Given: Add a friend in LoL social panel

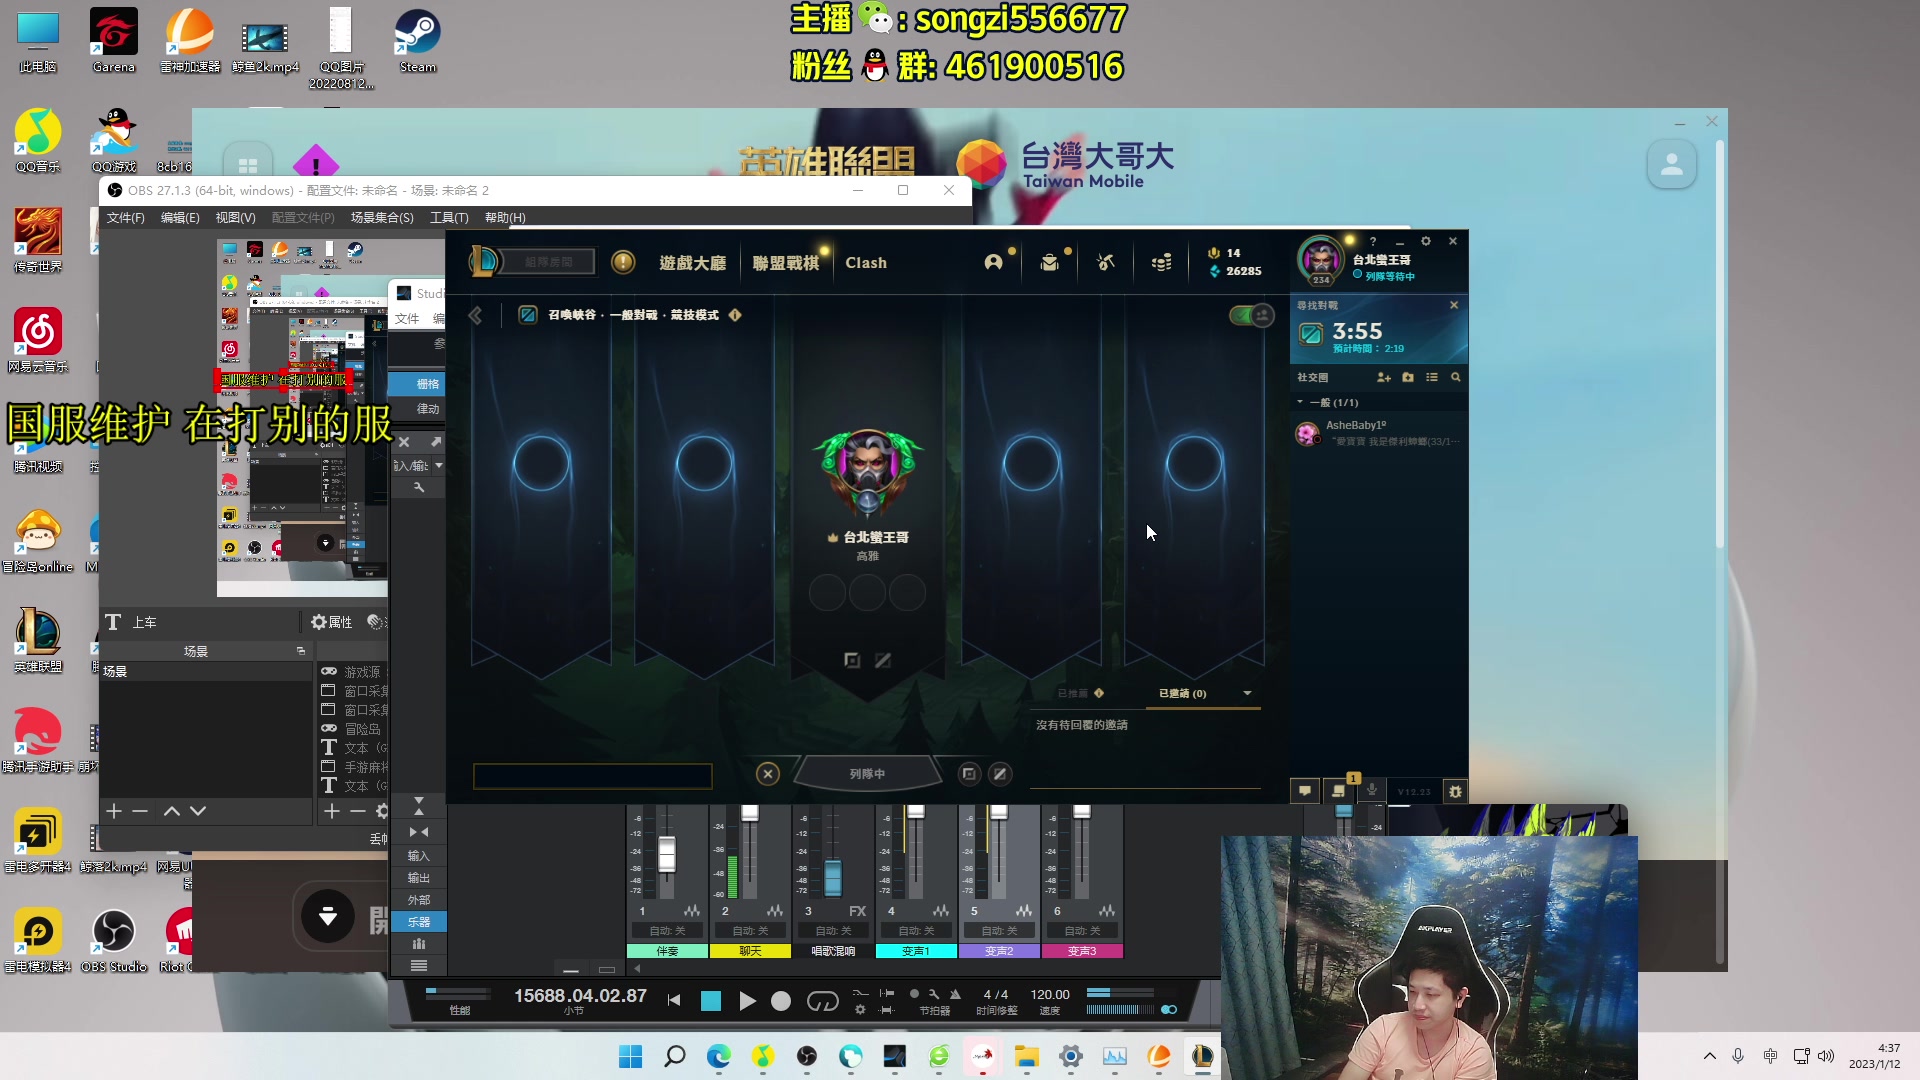Looking at the screenshot, I should click(x=1384, y=377).
